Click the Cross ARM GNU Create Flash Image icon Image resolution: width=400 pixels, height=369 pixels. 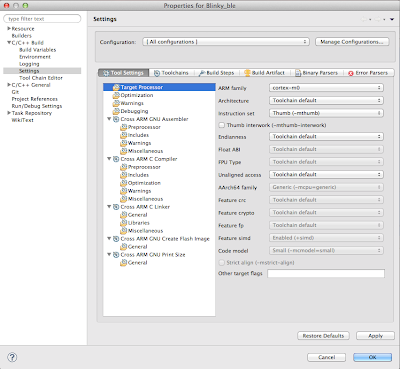116,239
